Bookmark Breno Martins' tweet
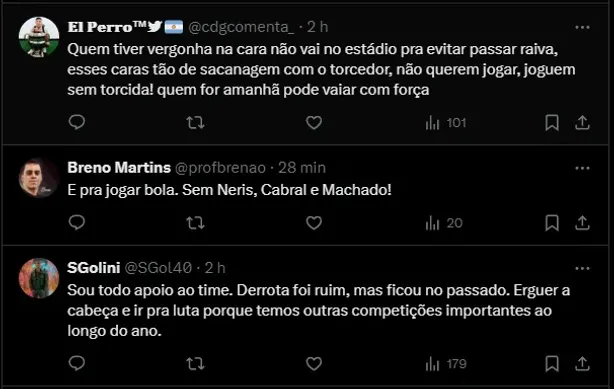The height and width of the screenshot is (389, 614). (552, 223)
